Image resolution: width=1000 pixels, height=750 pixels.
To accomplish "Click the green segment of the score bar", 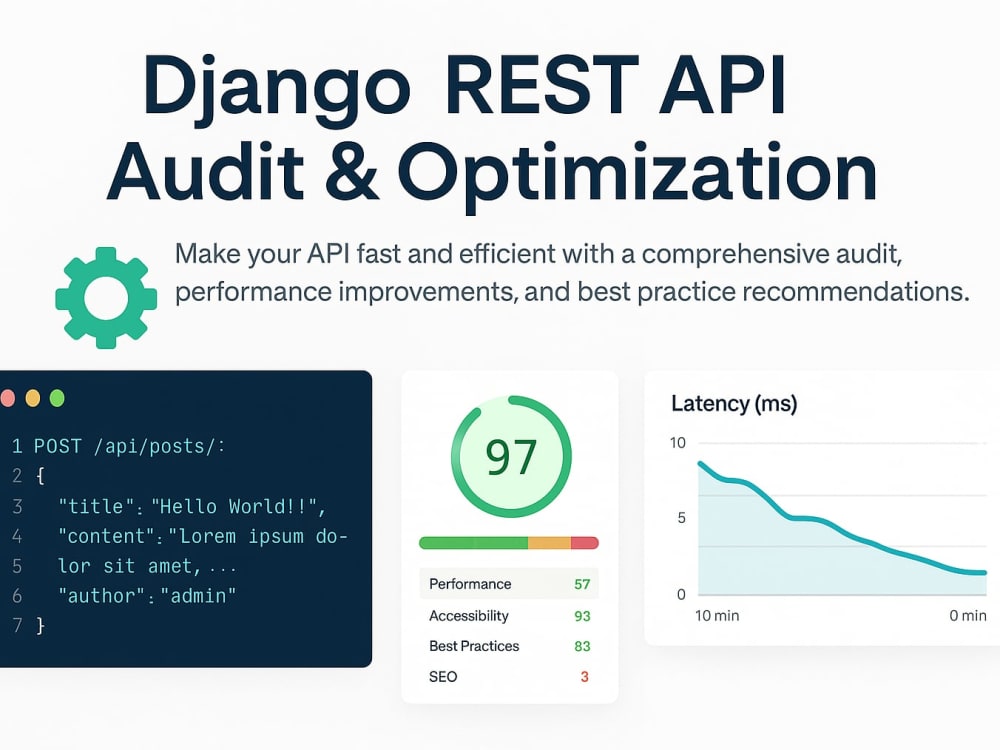I will [473, 543].
